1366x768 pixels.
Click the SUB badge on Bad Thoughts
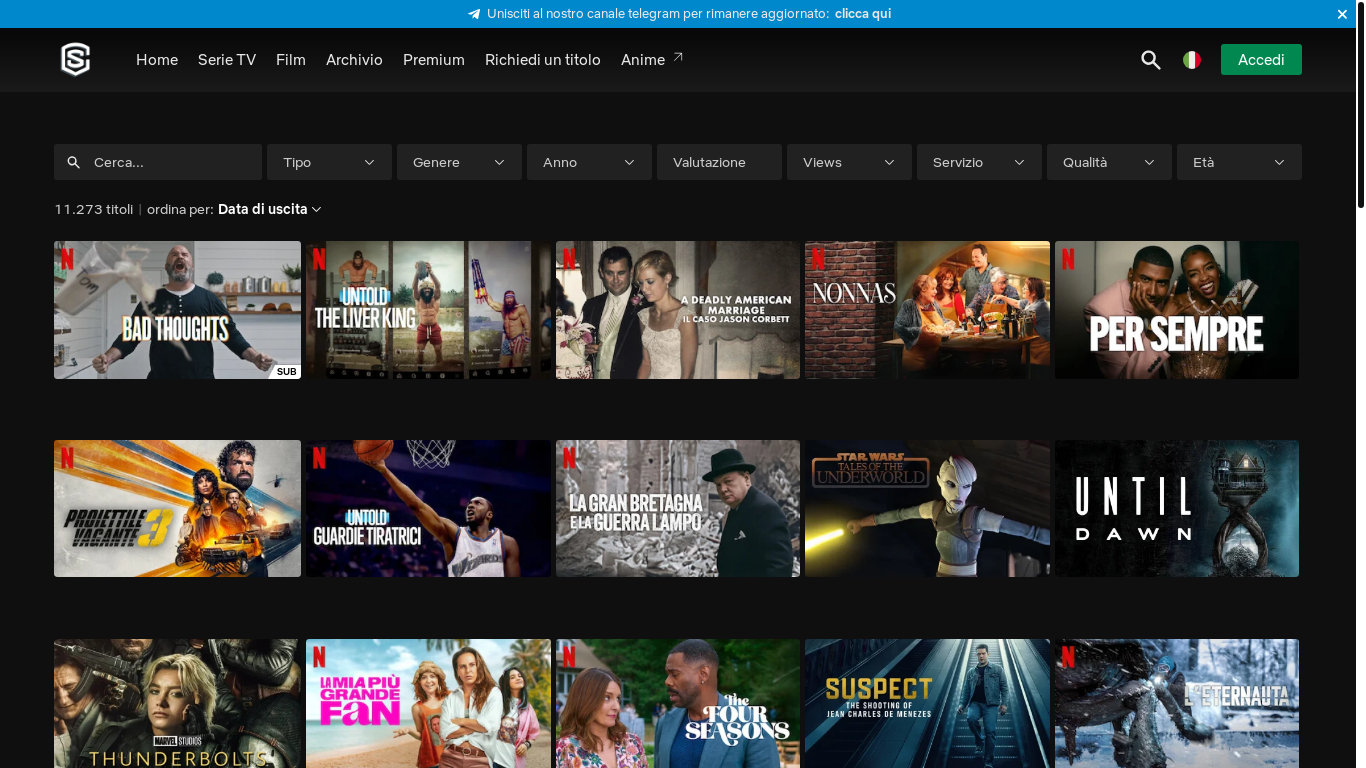point(287,371)
